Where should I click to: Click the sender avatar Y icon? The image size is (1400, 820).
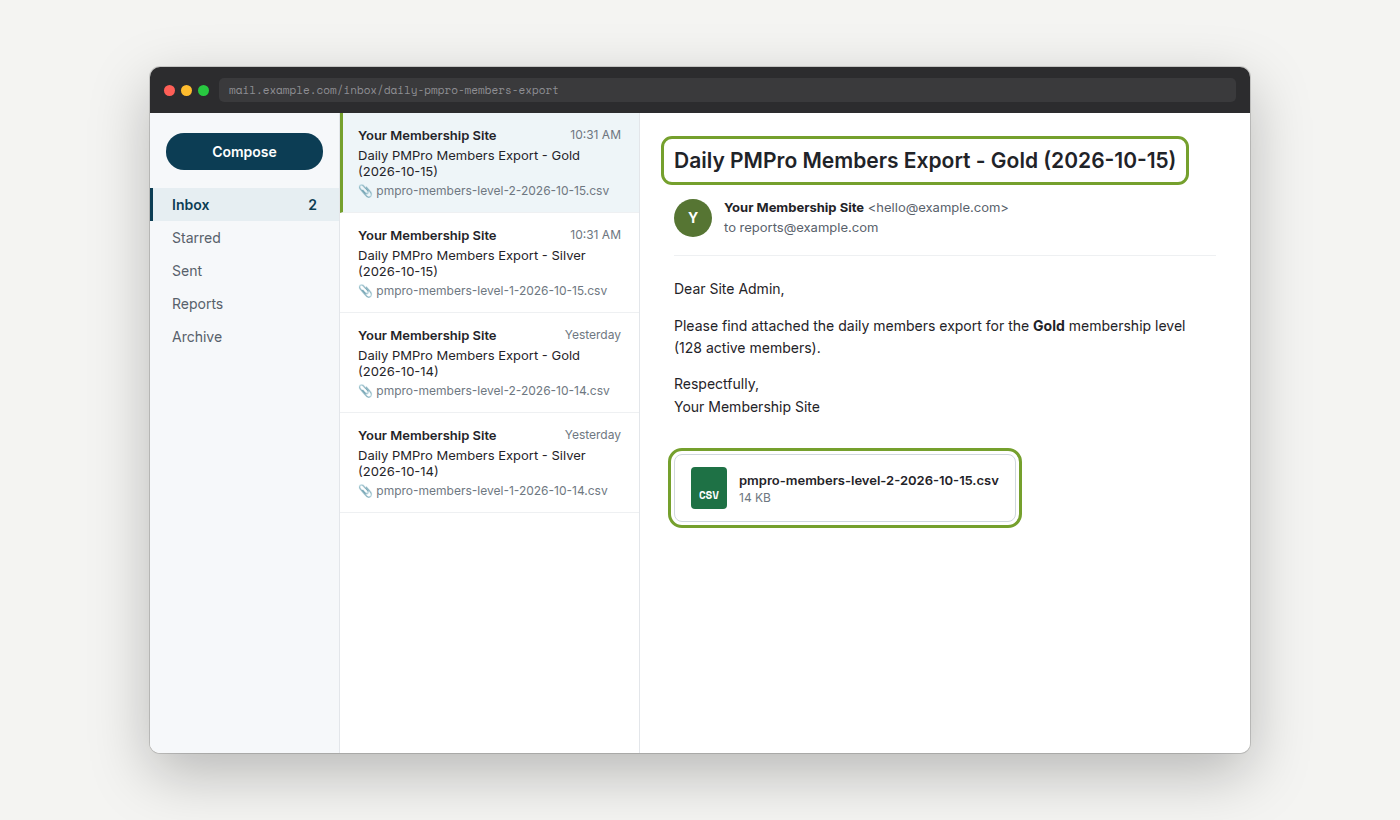pos(693,218)
